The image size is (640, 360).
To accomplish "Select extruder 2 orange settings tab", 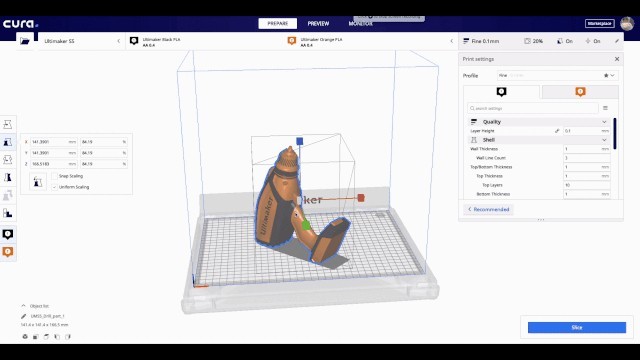I will click(580, 92).
